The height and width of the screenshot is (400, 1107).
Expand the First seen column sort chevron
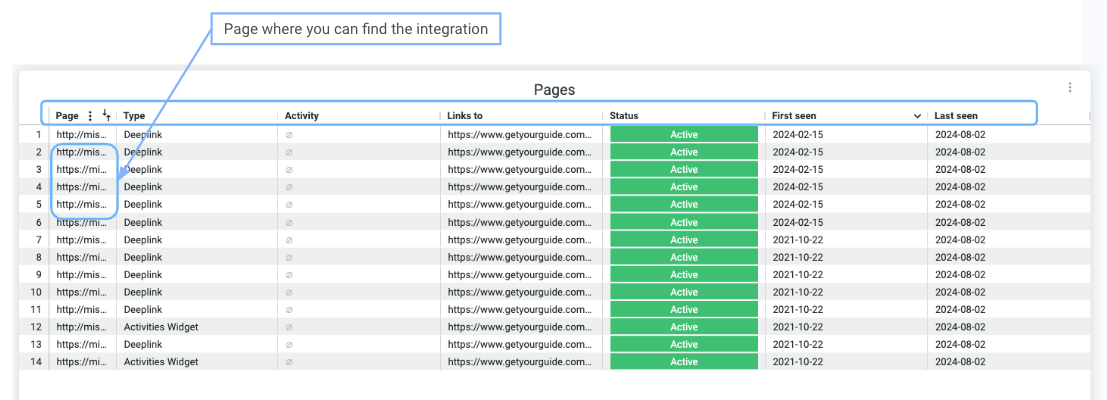917,116
